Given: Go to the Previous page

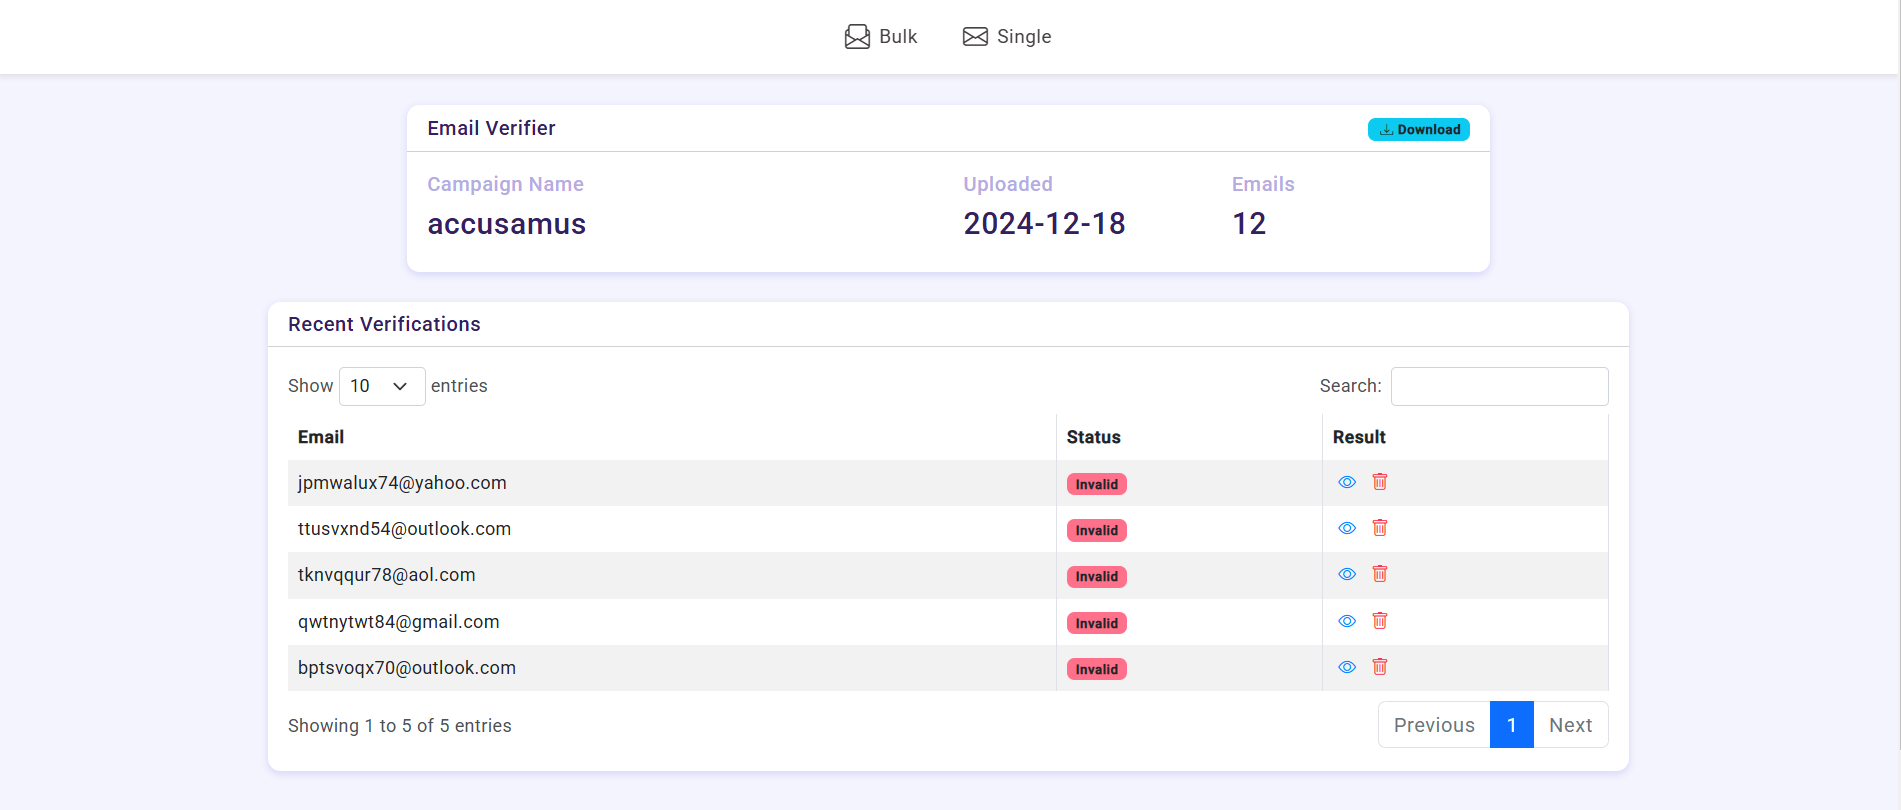Looking at the screenshot, I should (x=1433, y=725).
